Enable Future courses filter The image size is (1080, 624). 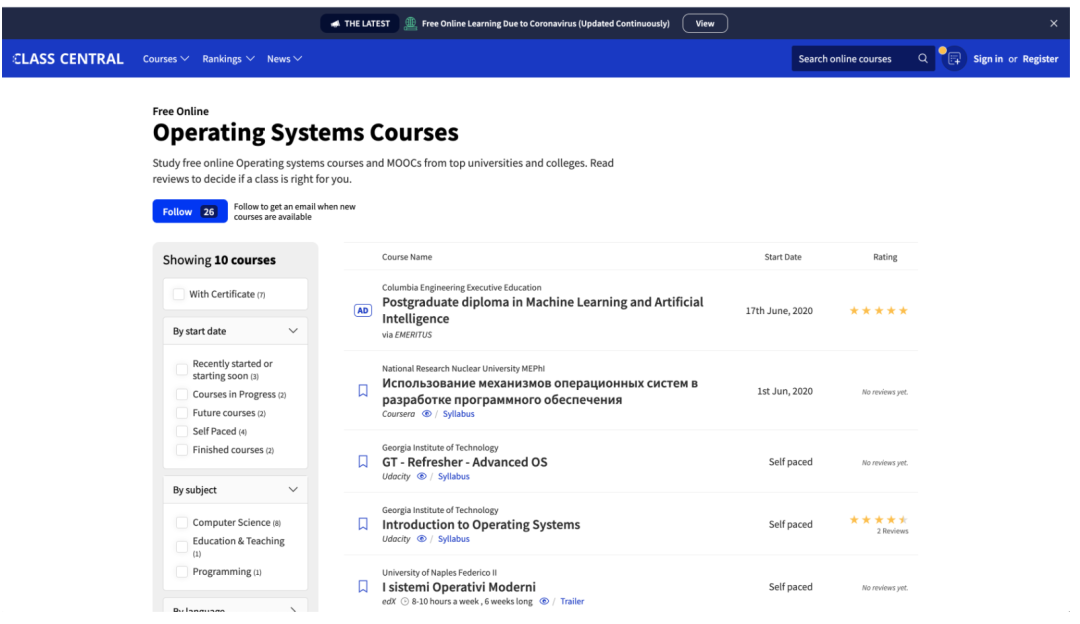click(182, 413)
